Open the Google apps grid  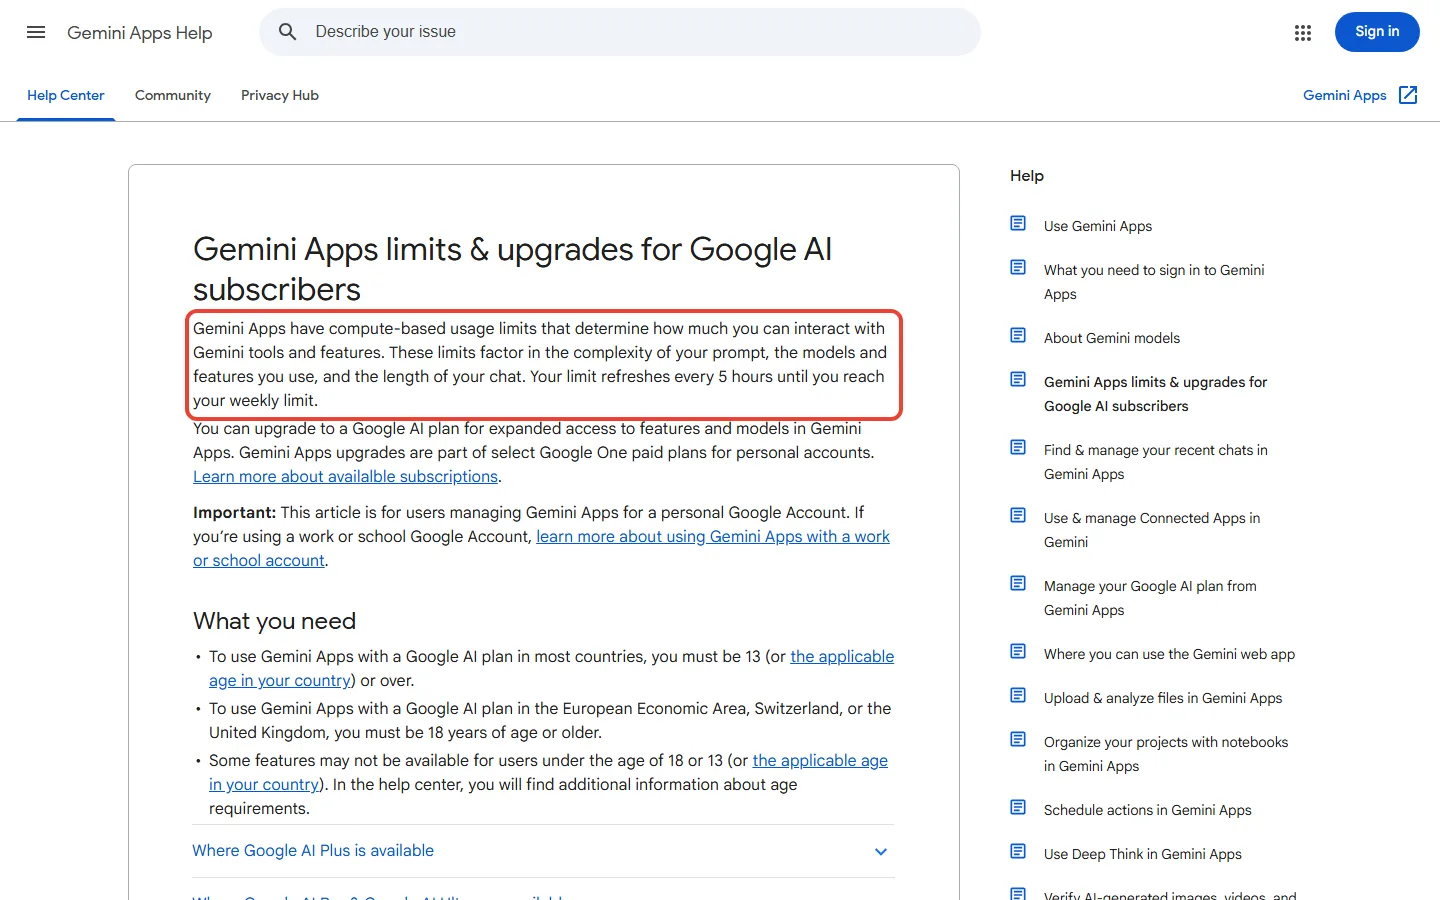1302,33
